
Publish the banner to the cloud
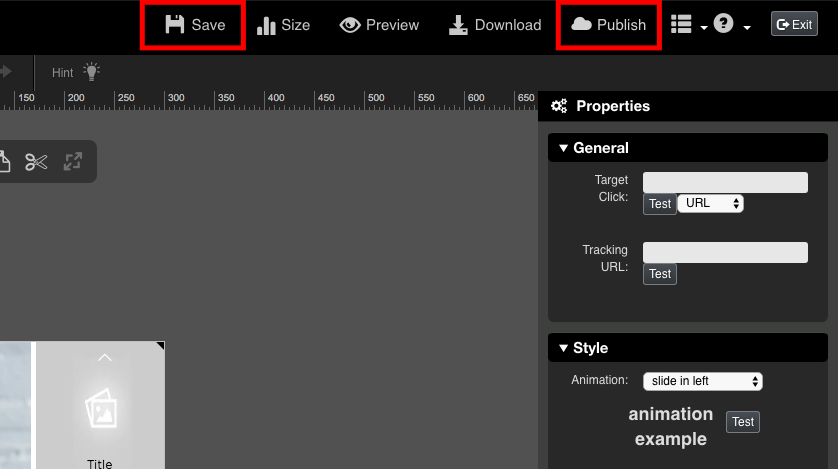click(608, 25)
